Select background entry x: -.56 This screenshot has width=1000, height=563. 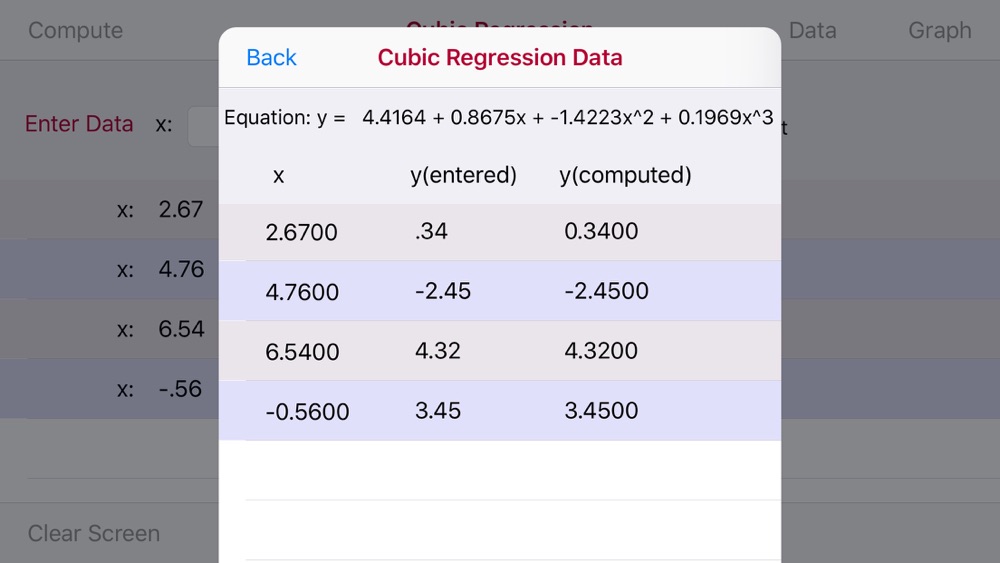(109, 389)
